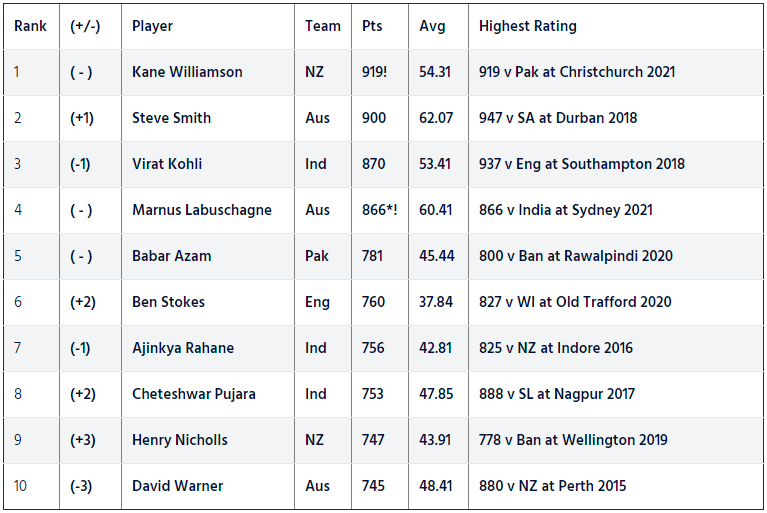Click Cheteshwar Pujara's name

(193, 394)
